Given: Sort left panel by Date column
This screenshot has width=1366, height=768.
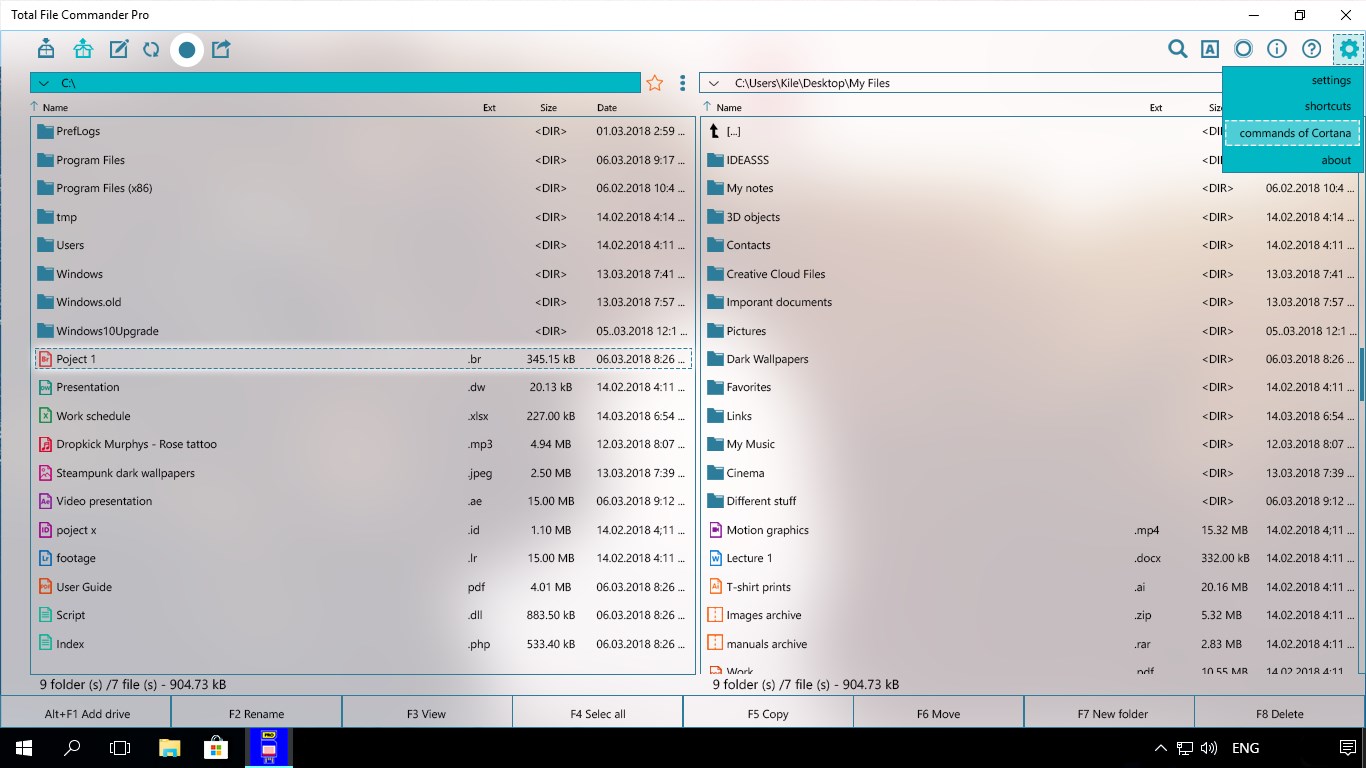Looking at the screenshot, I should tap(607, 107).
